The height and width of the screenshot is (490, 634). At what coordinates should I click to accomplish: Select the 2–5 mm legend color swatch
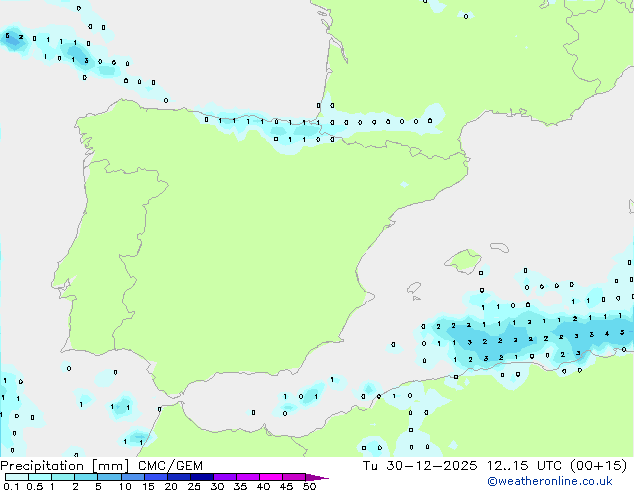(86, 477)
